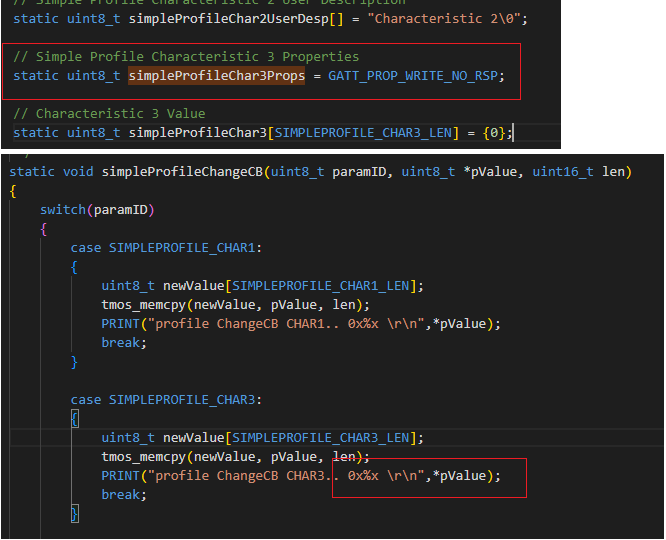
Task: Click tmos_memcpy call under CHAR1 case
Action: tap(235, 305)
